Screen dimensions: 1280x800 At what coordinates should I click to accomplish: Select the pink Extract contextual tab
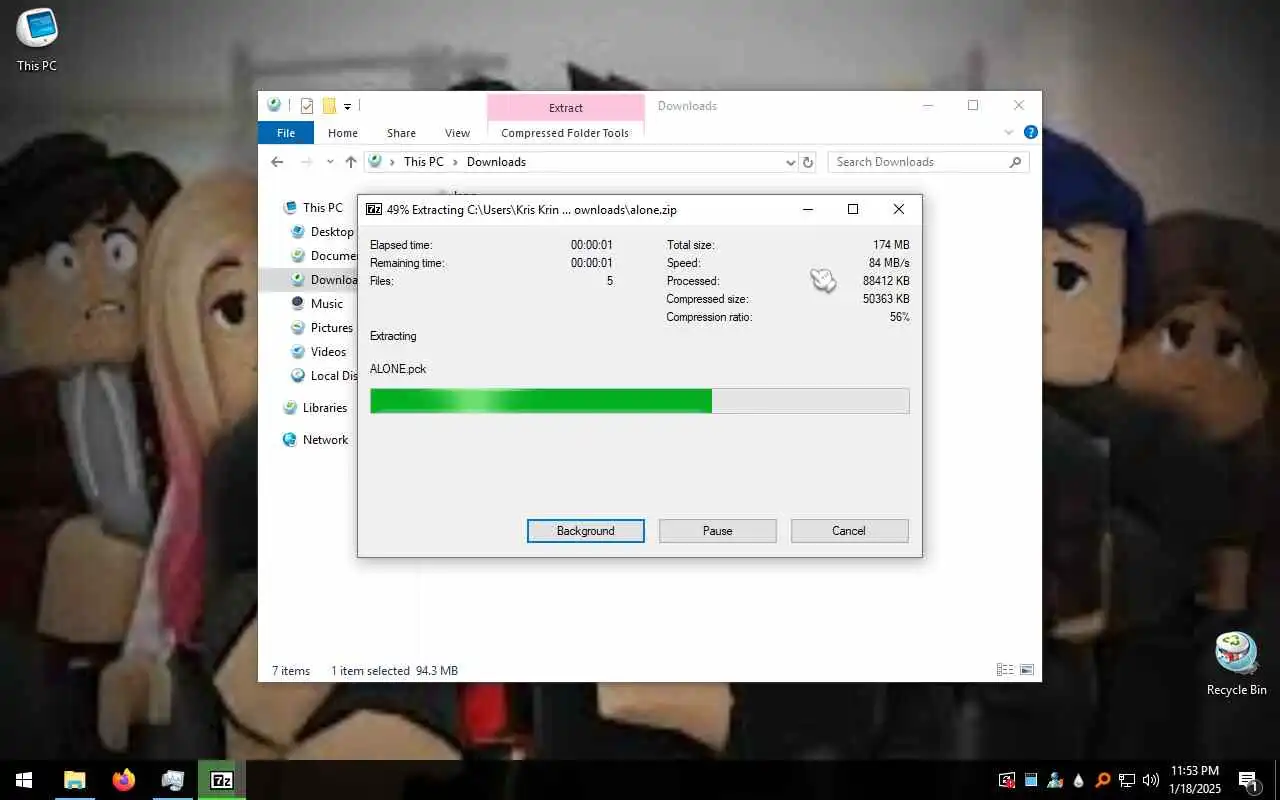click(x=566, y=108)
